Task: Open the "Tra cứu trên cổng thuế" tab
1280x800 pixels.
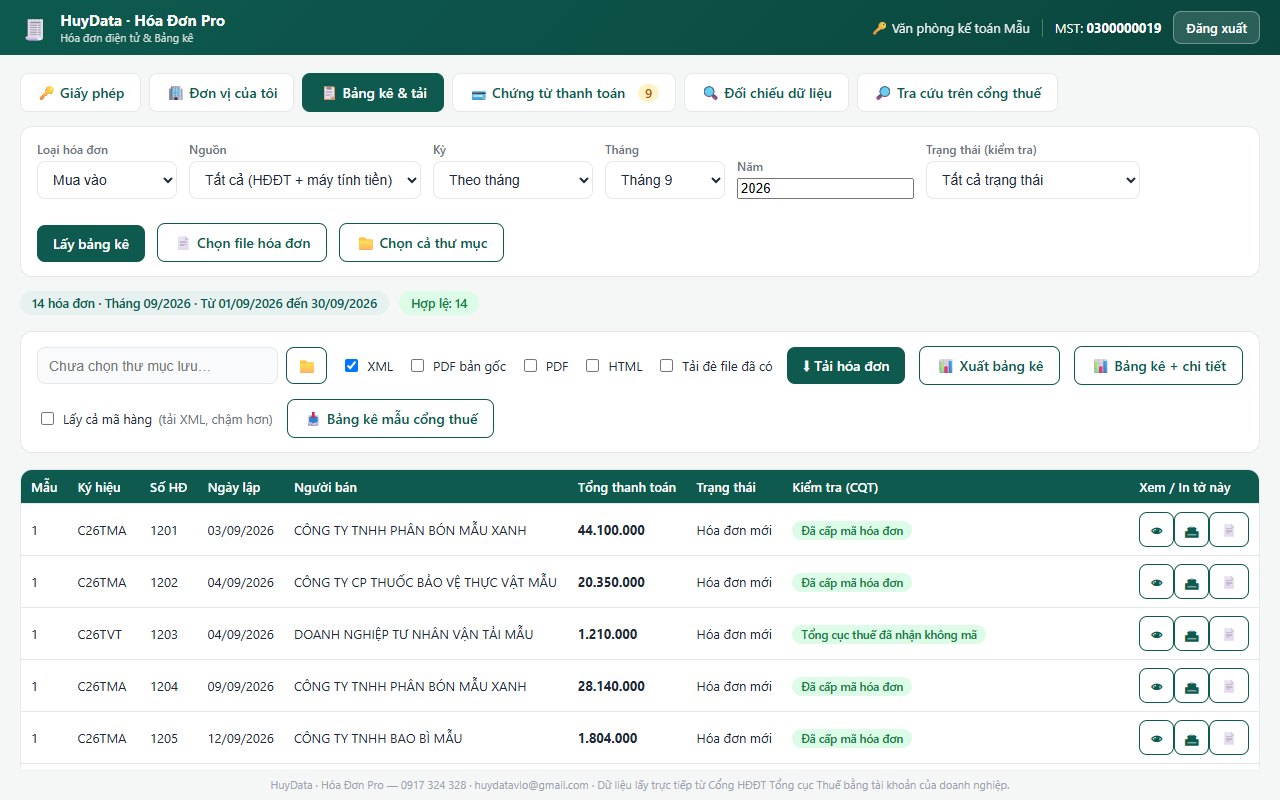Action: [x=957, y=93]
